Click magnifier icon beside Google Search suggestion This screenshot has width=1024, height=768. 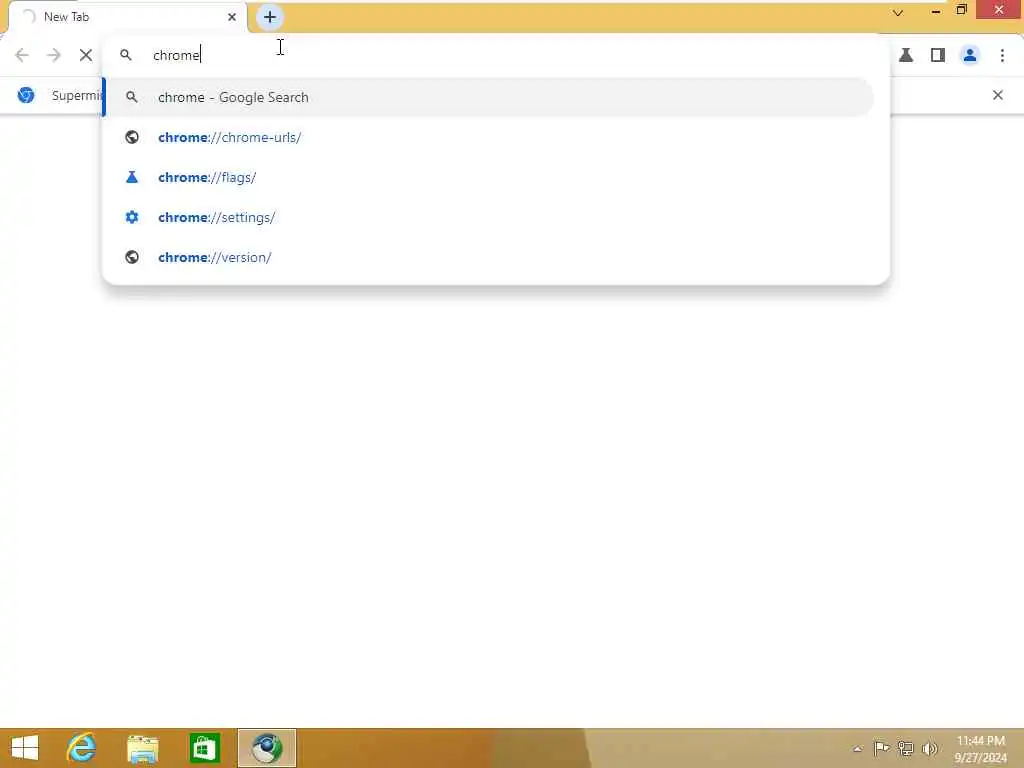click(x=132, y=97)
